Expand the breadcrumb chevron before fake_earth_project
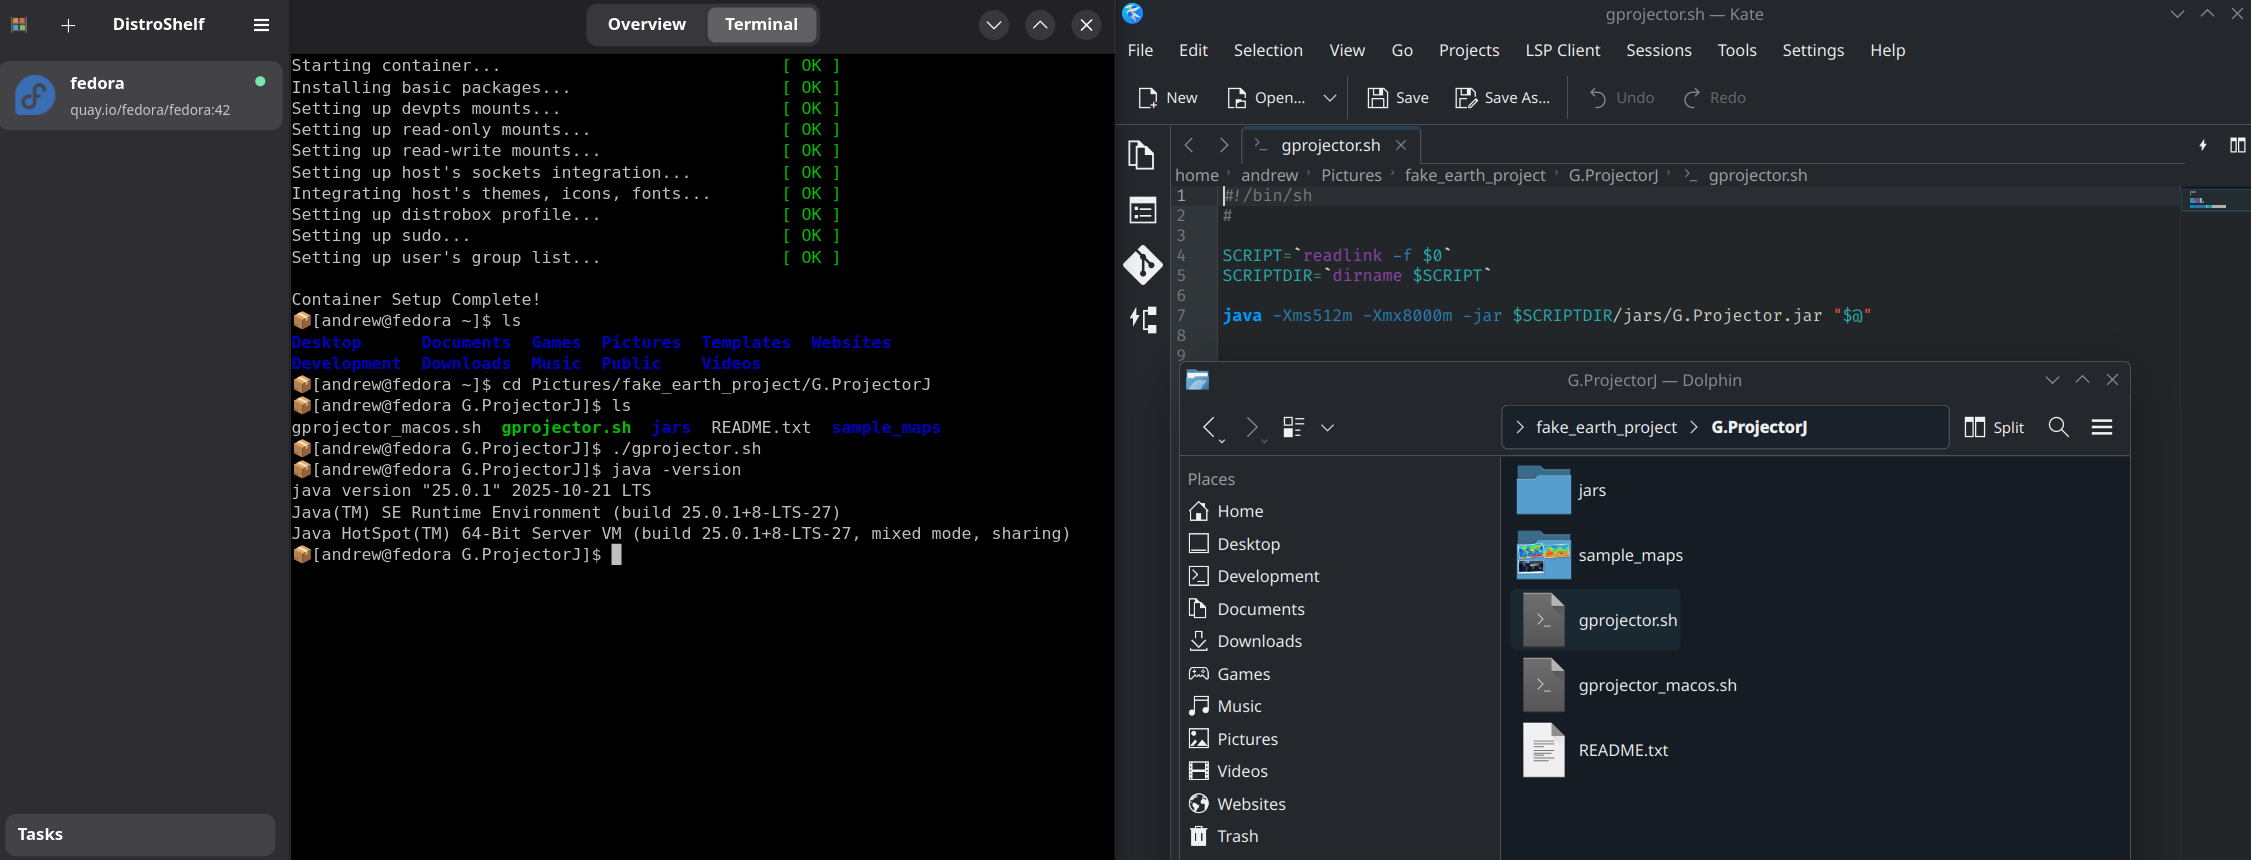 (x=1520, y=428)
